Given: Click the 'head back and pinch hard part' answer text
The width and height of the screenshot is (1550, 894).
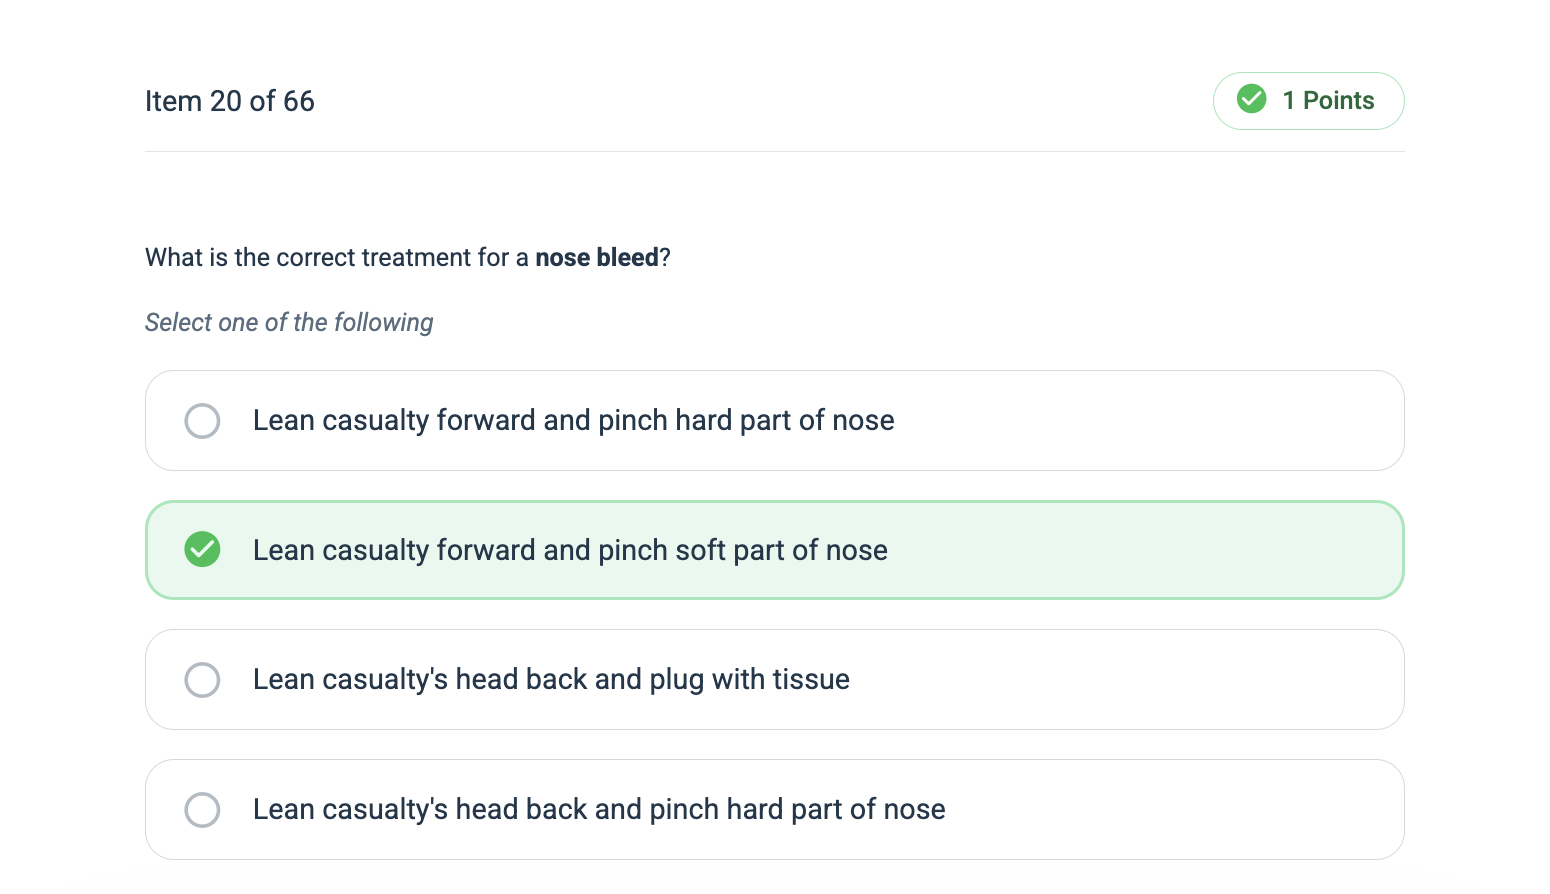Looking at the screenshot, I should coord(599,809).
